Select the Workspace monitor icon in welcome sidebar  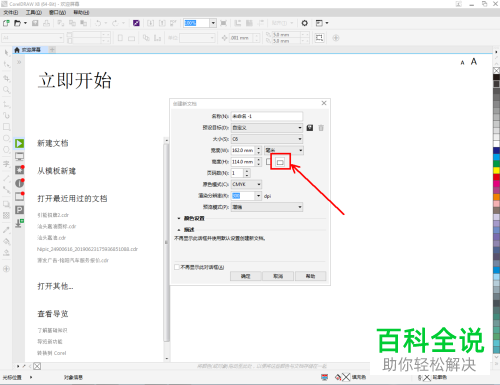coord(19,156)
